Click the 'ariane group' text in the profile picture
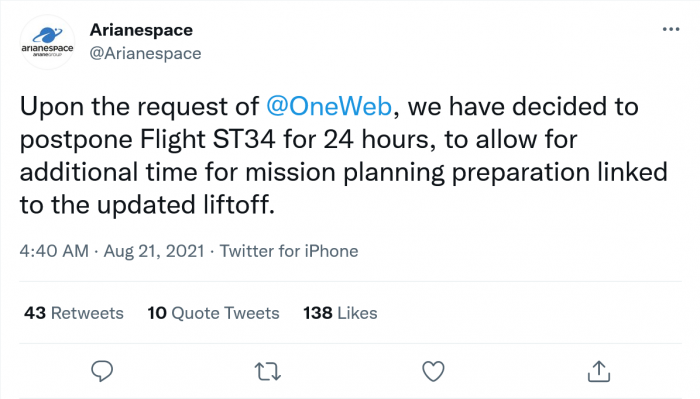Screen dimensions: 700x399 (x=47, y=54)
